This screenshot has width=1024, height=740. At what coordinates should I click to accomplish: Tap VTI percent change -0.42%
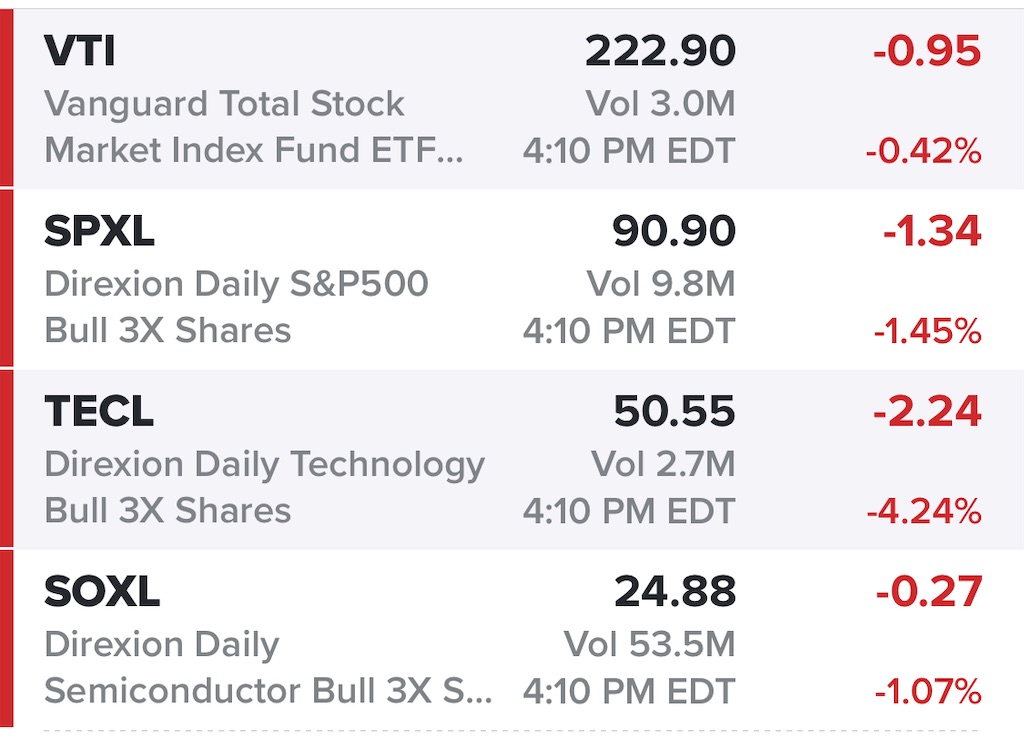[923, 151]
